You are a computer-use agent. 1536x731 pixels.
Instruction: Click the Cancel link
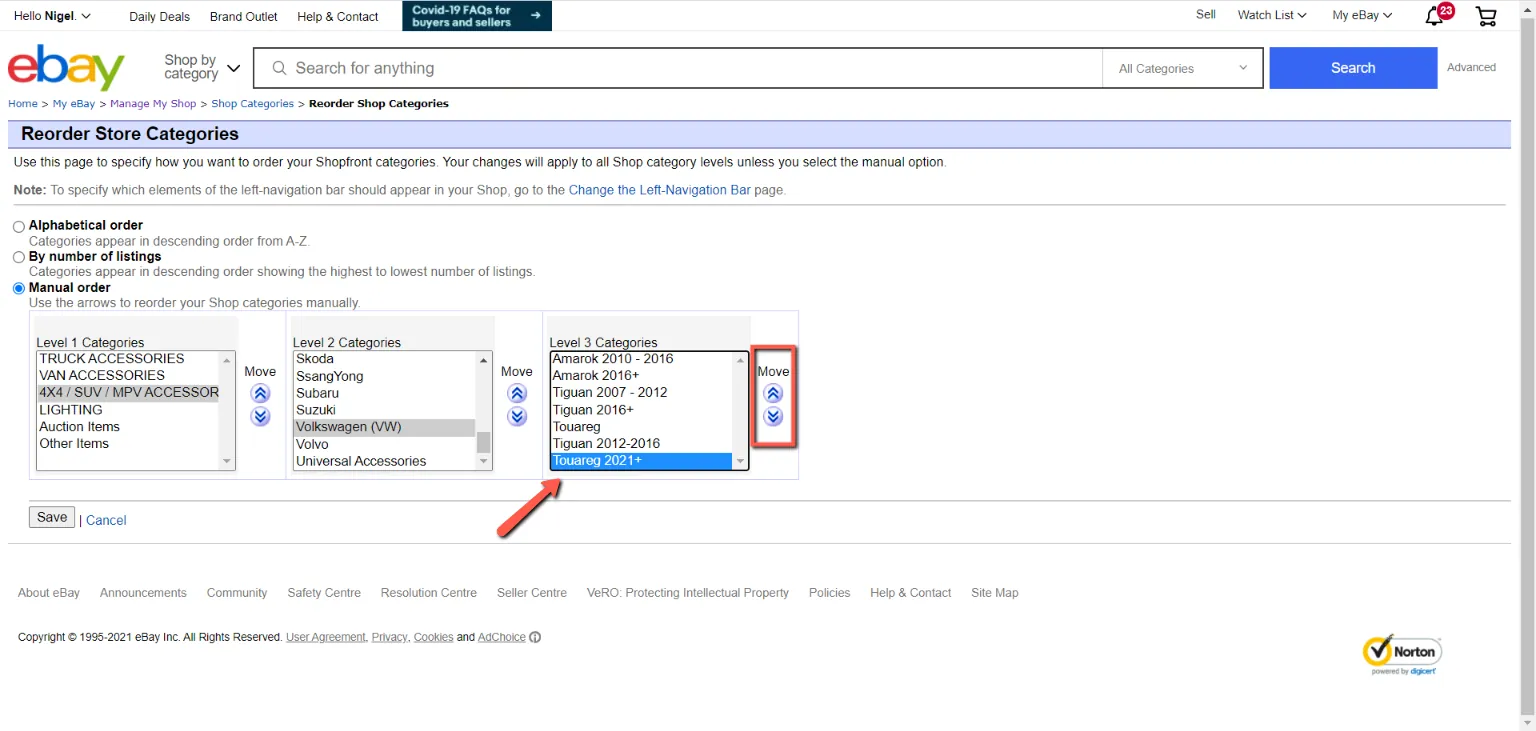(x=106, y=520)
